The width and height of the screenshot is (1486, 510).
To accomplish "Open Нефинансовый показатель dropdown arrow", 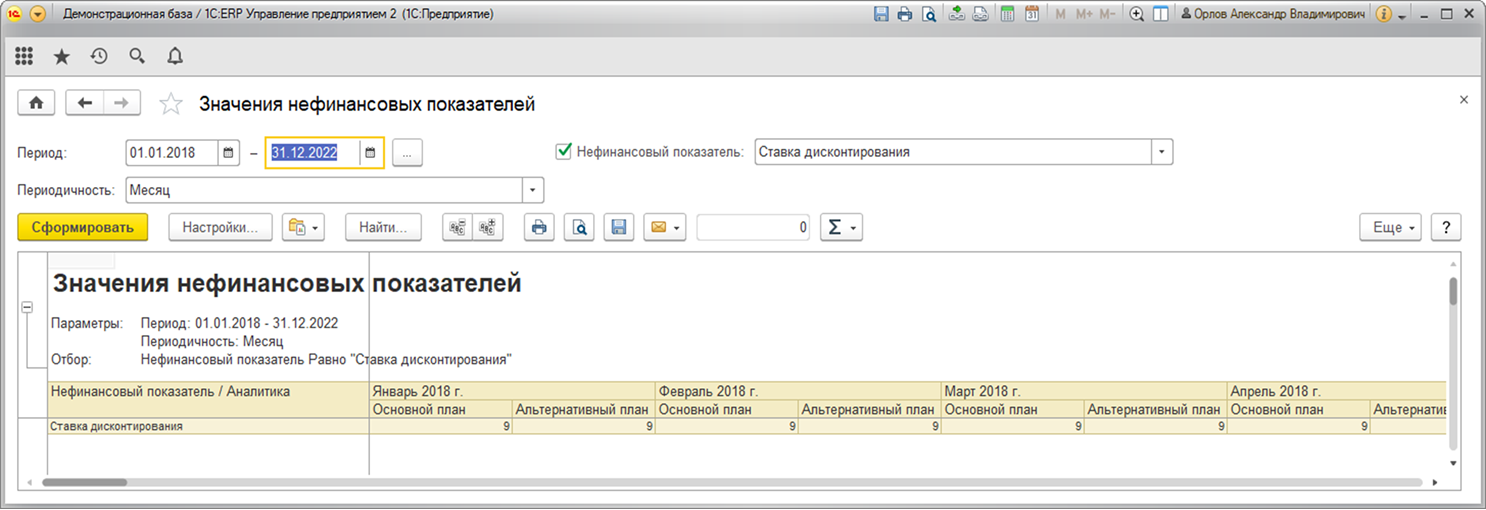I will click(1162, 152).
